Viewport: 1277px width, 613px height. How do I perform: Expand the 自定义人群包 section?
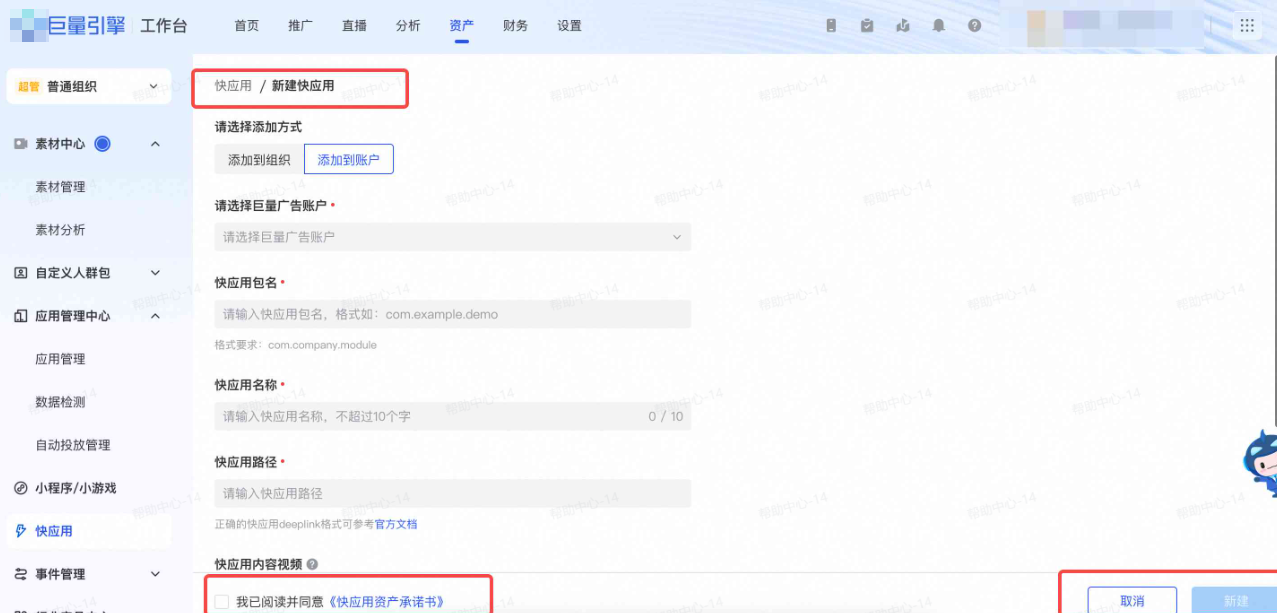(x=155, y=273)
